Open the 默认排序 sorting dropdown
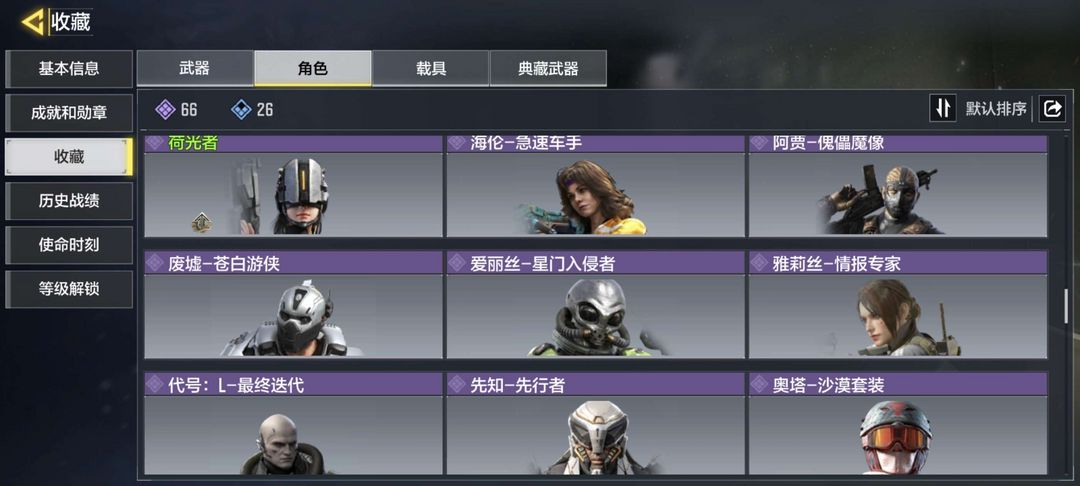Image resolution: width=1080 pixels, height=486 pixels. pyautogui.click(x=996, y=109)
